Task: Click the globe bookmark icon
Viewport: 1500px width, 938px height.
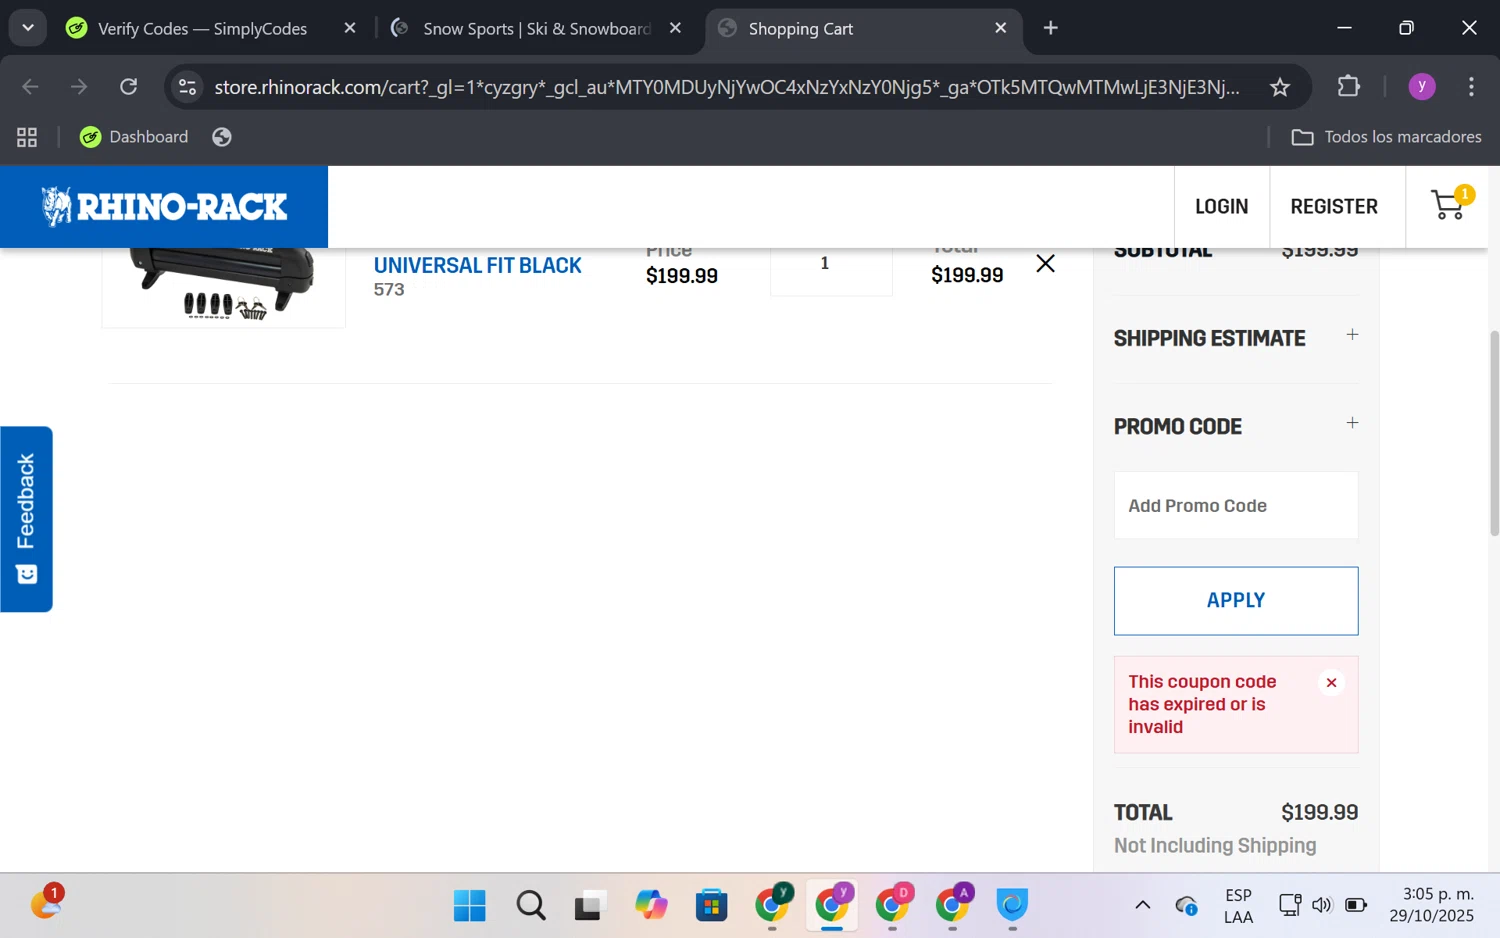Action: [x=222, y=137]
